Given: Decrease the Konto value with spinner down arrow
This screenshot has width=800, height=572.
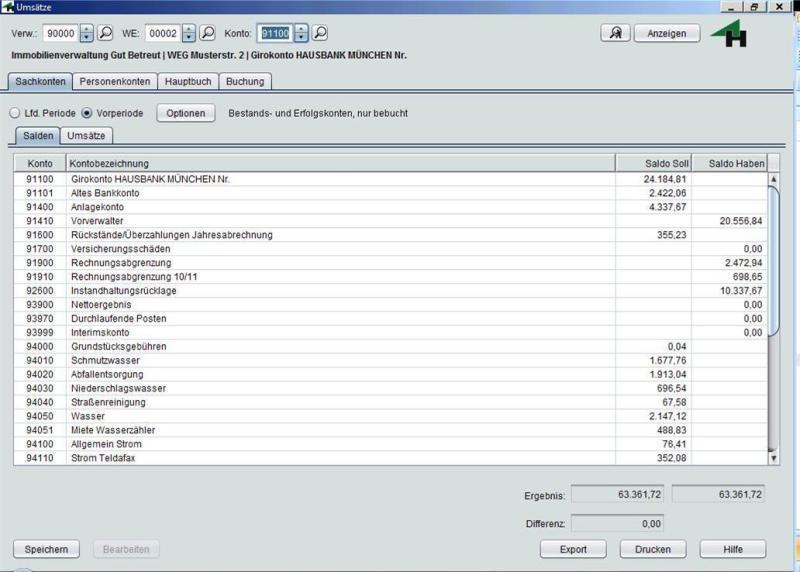Looking at the screenshot, I should pos(301,38).
